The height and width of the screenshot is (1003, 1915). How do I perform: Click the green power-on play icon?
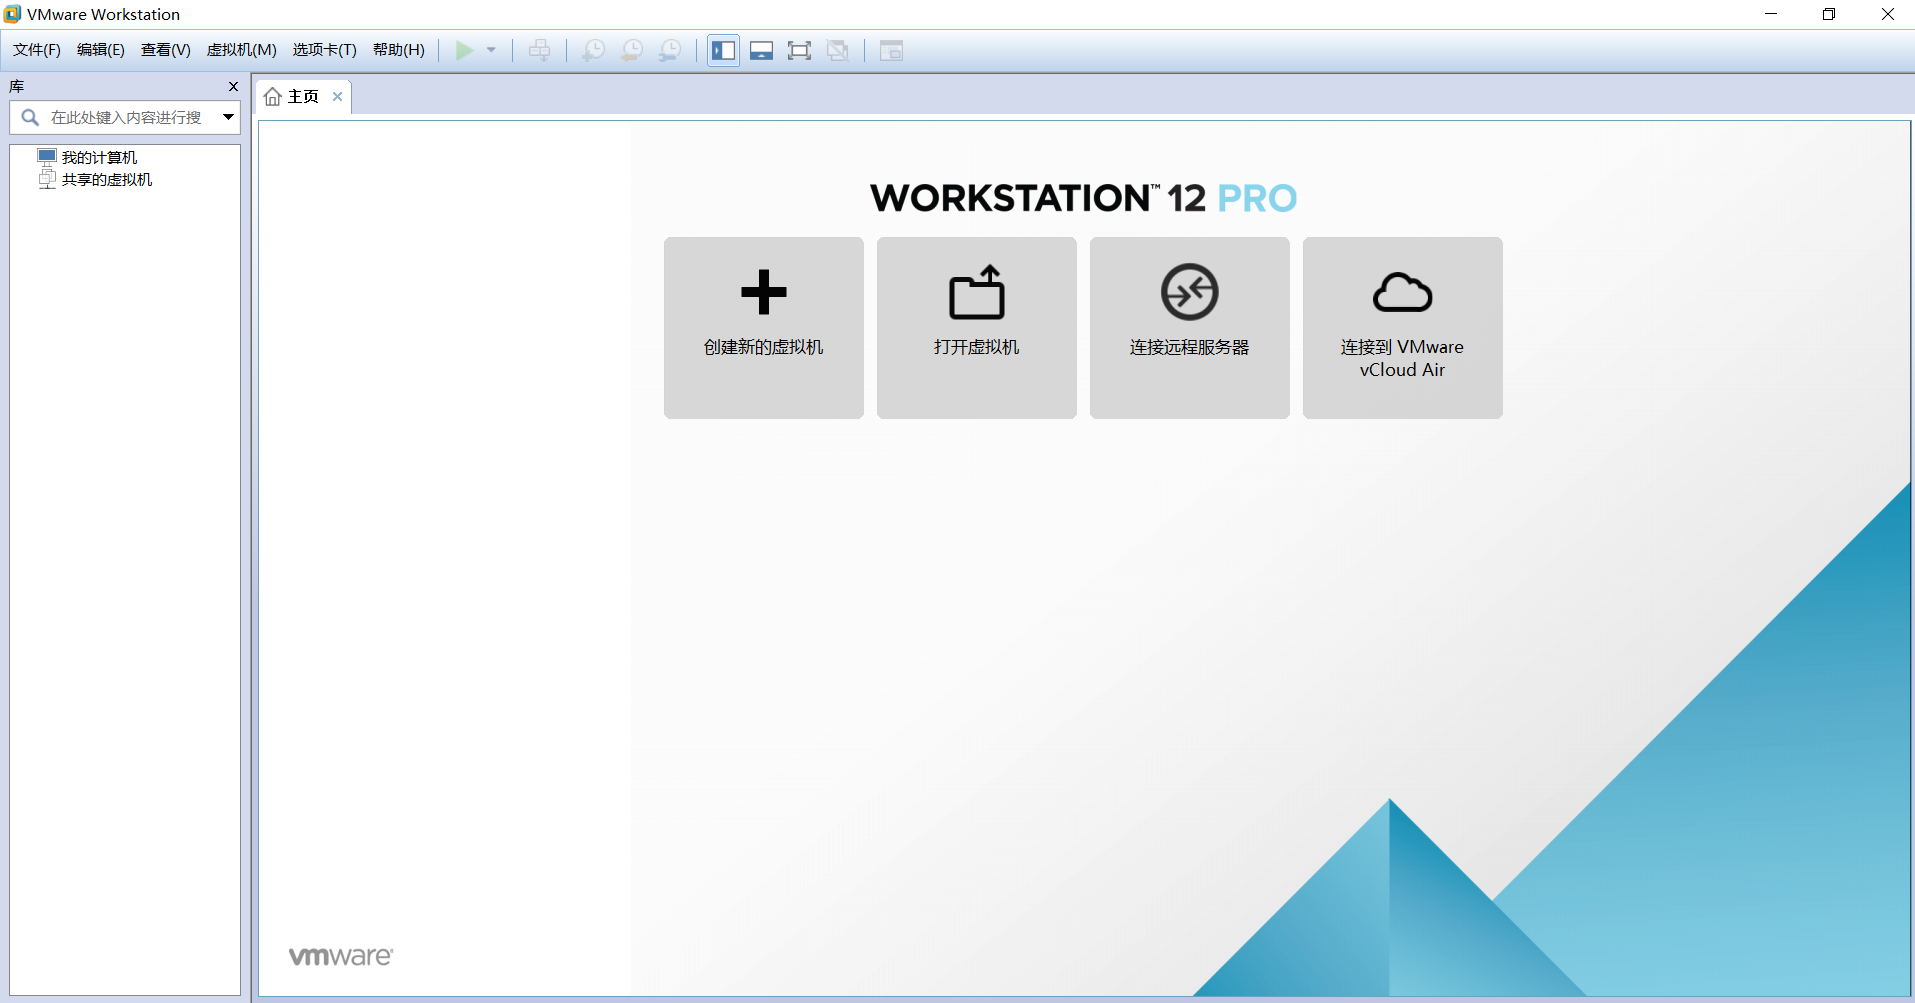(x=464, y=50)
